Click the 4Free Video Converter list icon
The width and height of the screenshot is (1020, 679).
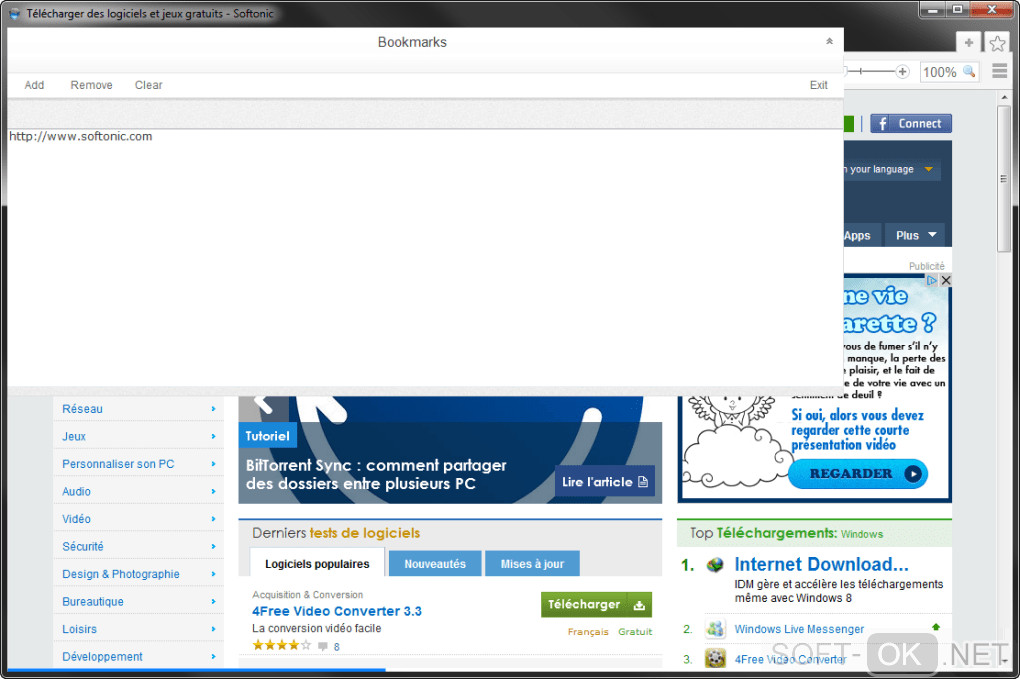coord(715,658)
